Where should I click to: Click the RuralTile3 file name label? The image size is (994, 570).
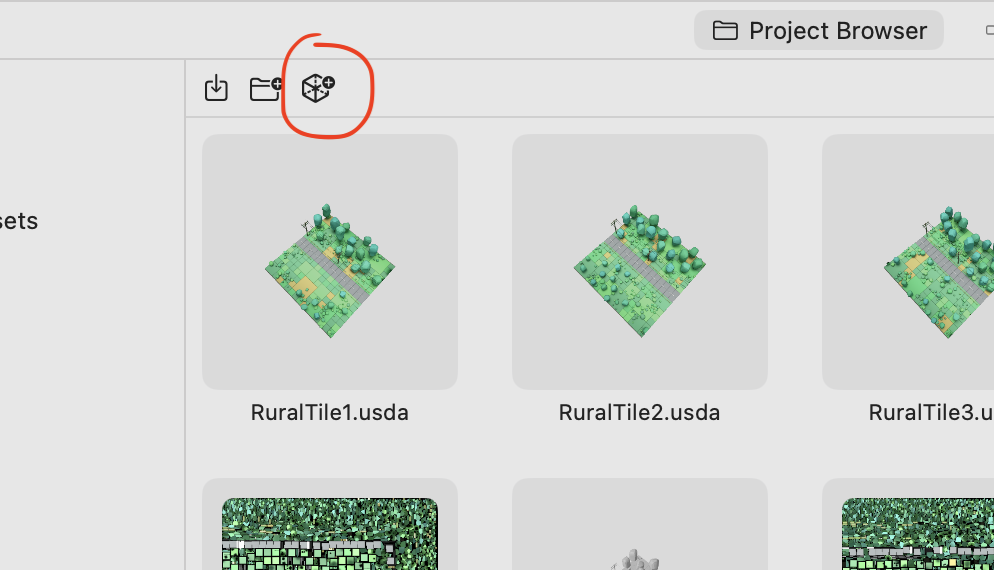931,413
